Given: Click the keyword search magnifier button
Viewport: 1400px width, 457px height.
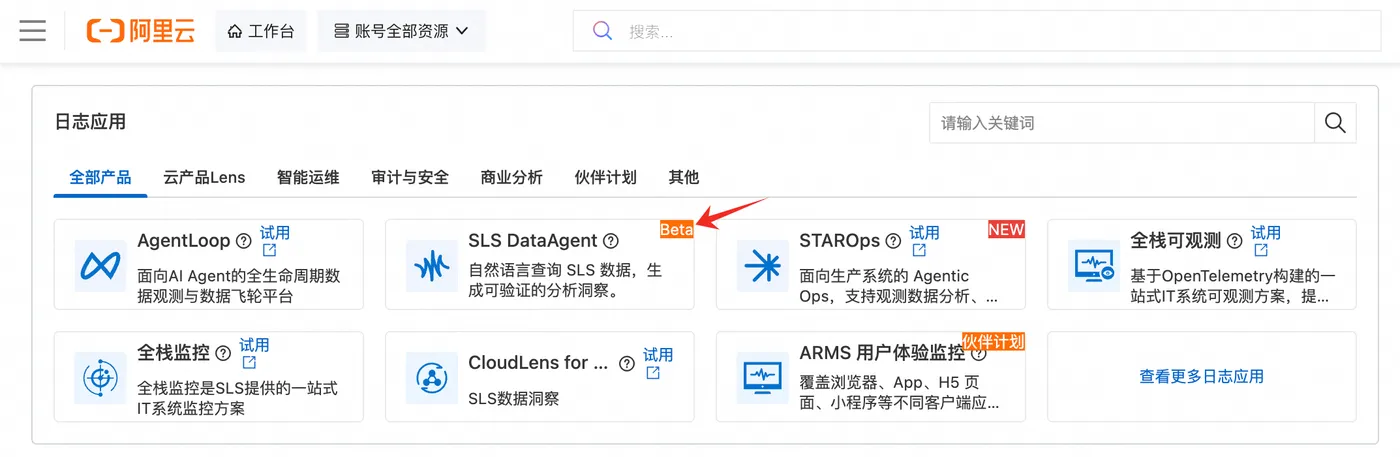Looking at the screenshot, I should pos(1335,123).
